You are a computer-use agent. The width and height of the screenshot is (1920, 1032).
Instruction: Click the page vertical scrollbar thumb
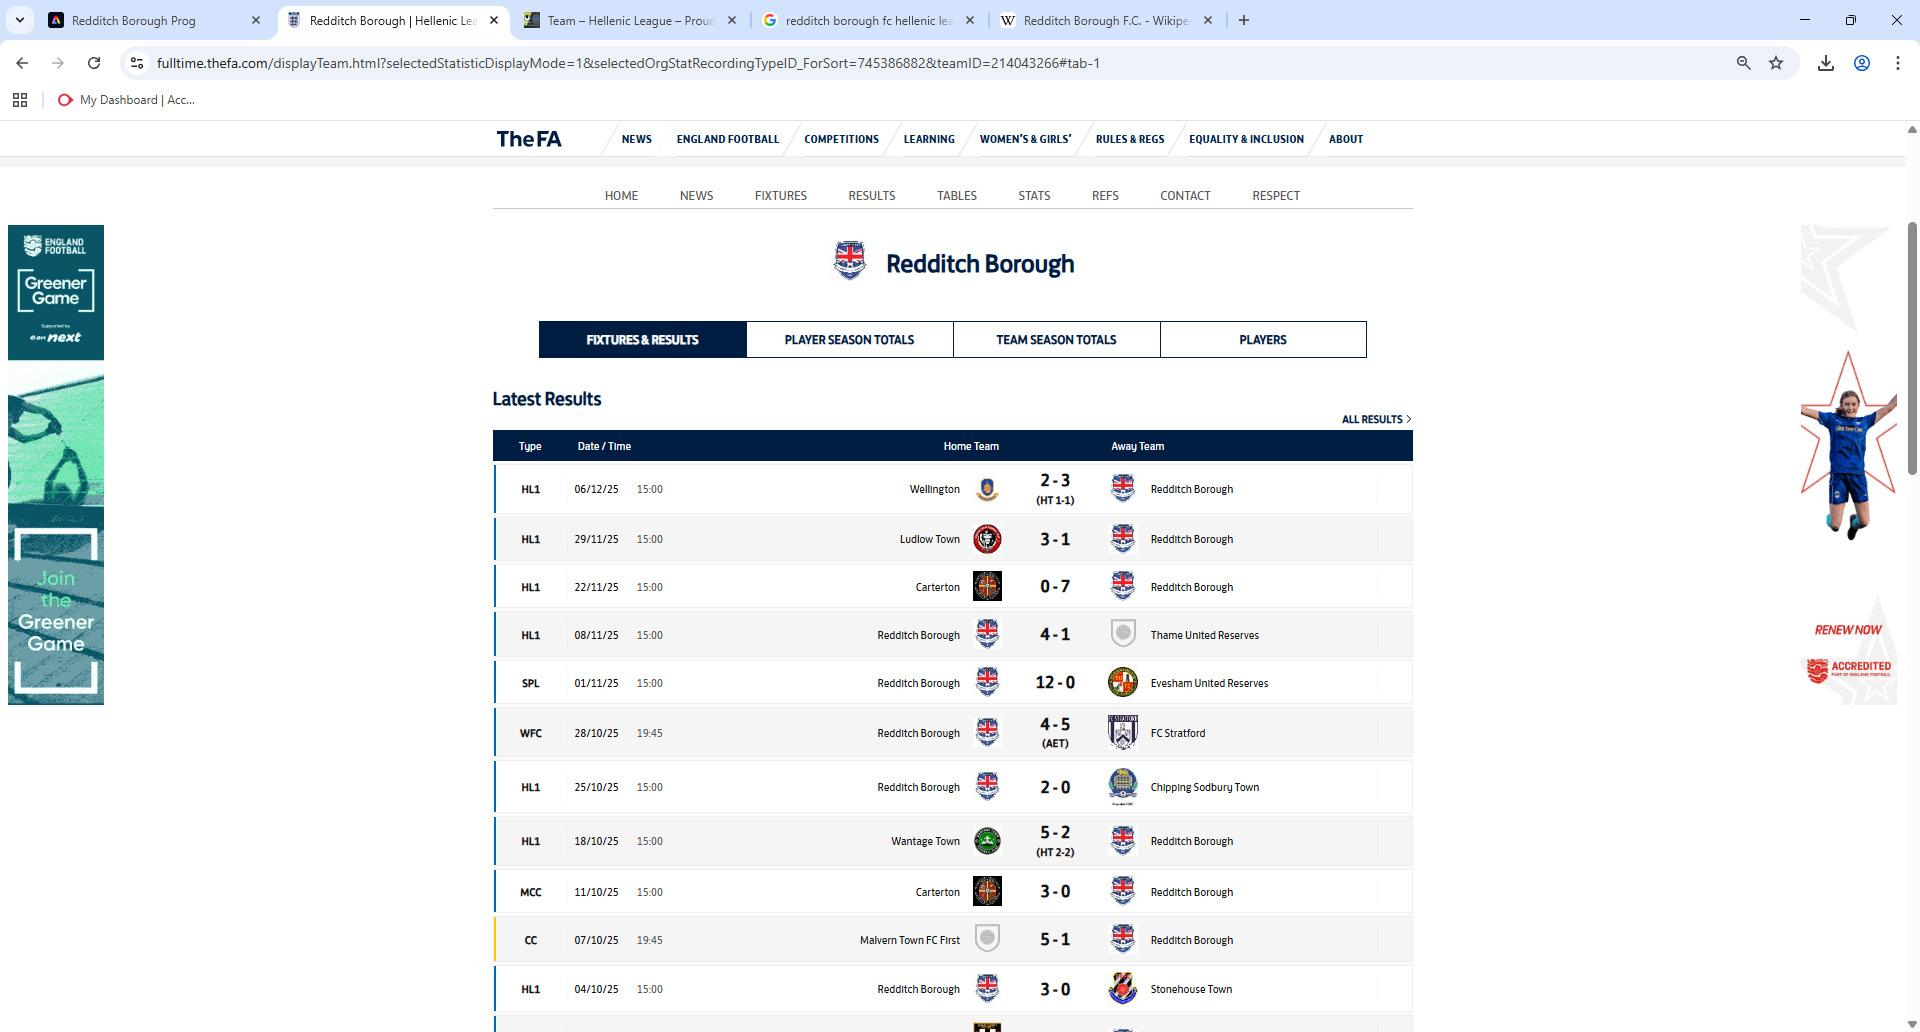click(1912, 350)
